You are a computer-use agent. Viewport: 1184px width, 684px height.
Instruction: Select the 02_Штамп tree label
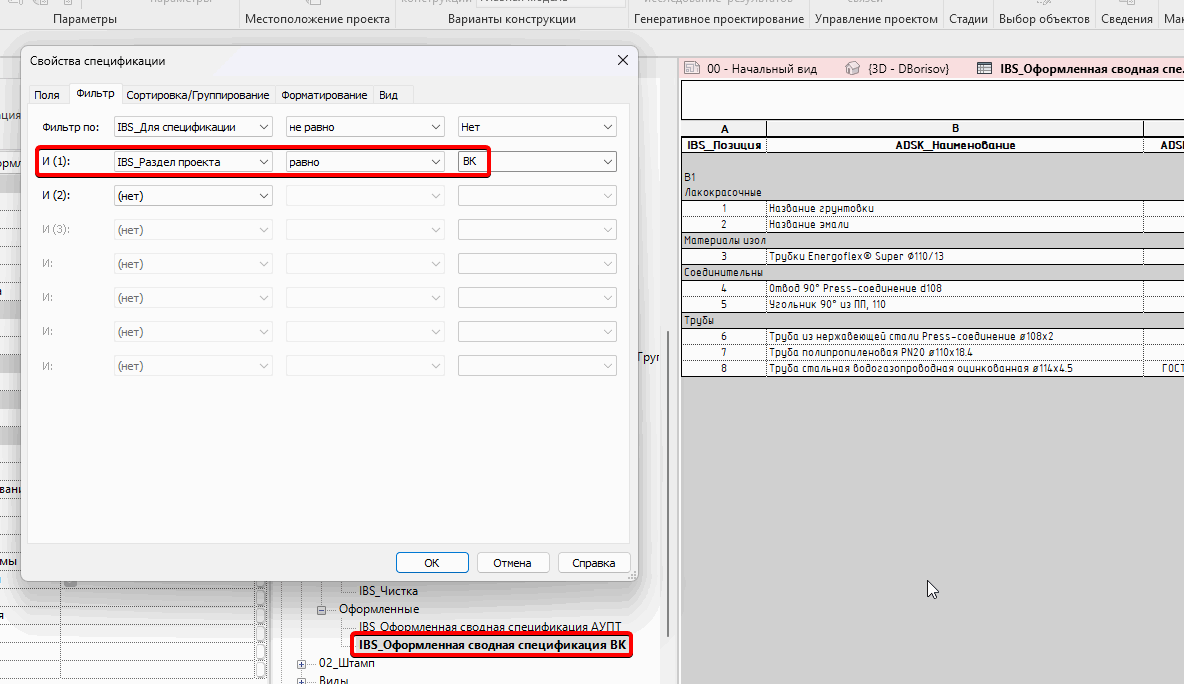click(x=347, y=663)
